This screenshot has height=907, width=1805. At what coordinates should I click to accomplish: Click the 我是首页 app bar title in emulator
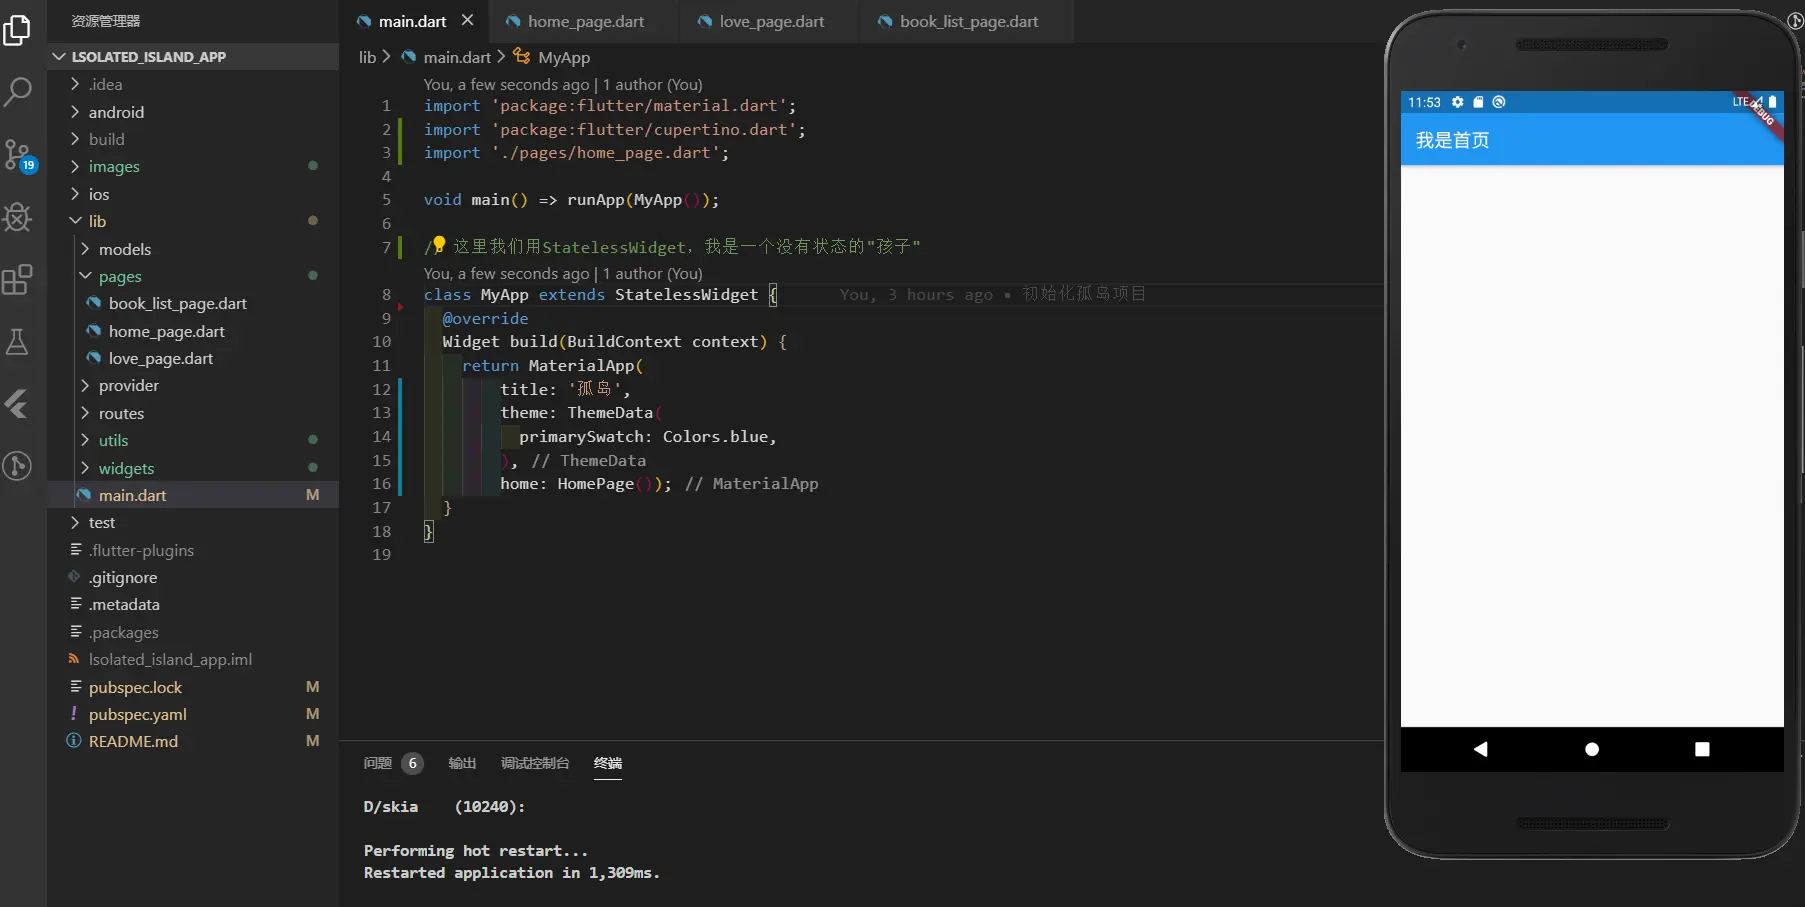coord(1452,140)
